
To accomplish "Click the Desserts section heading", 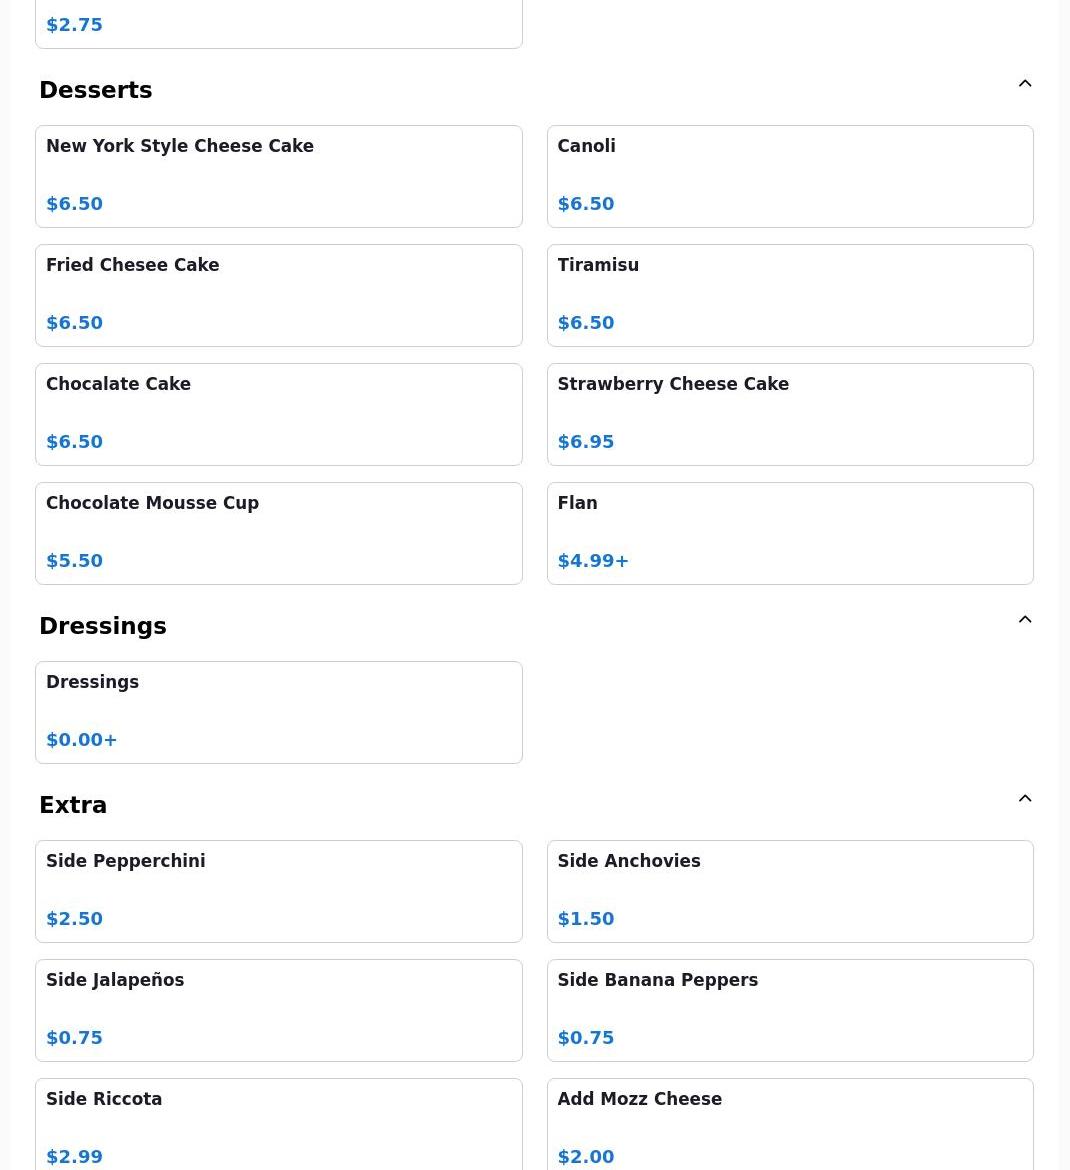I will click(x=96, y=90).
